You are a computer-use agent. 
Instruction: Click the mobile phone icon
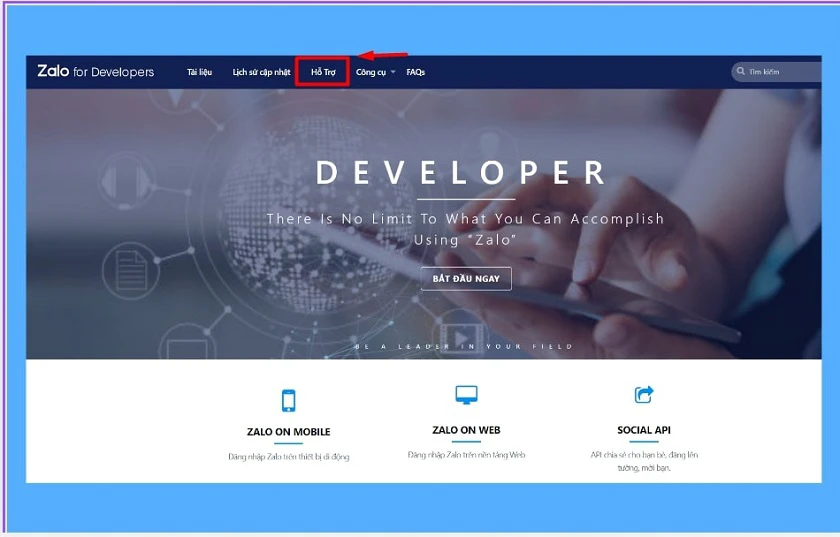click(x=289, y=400)
